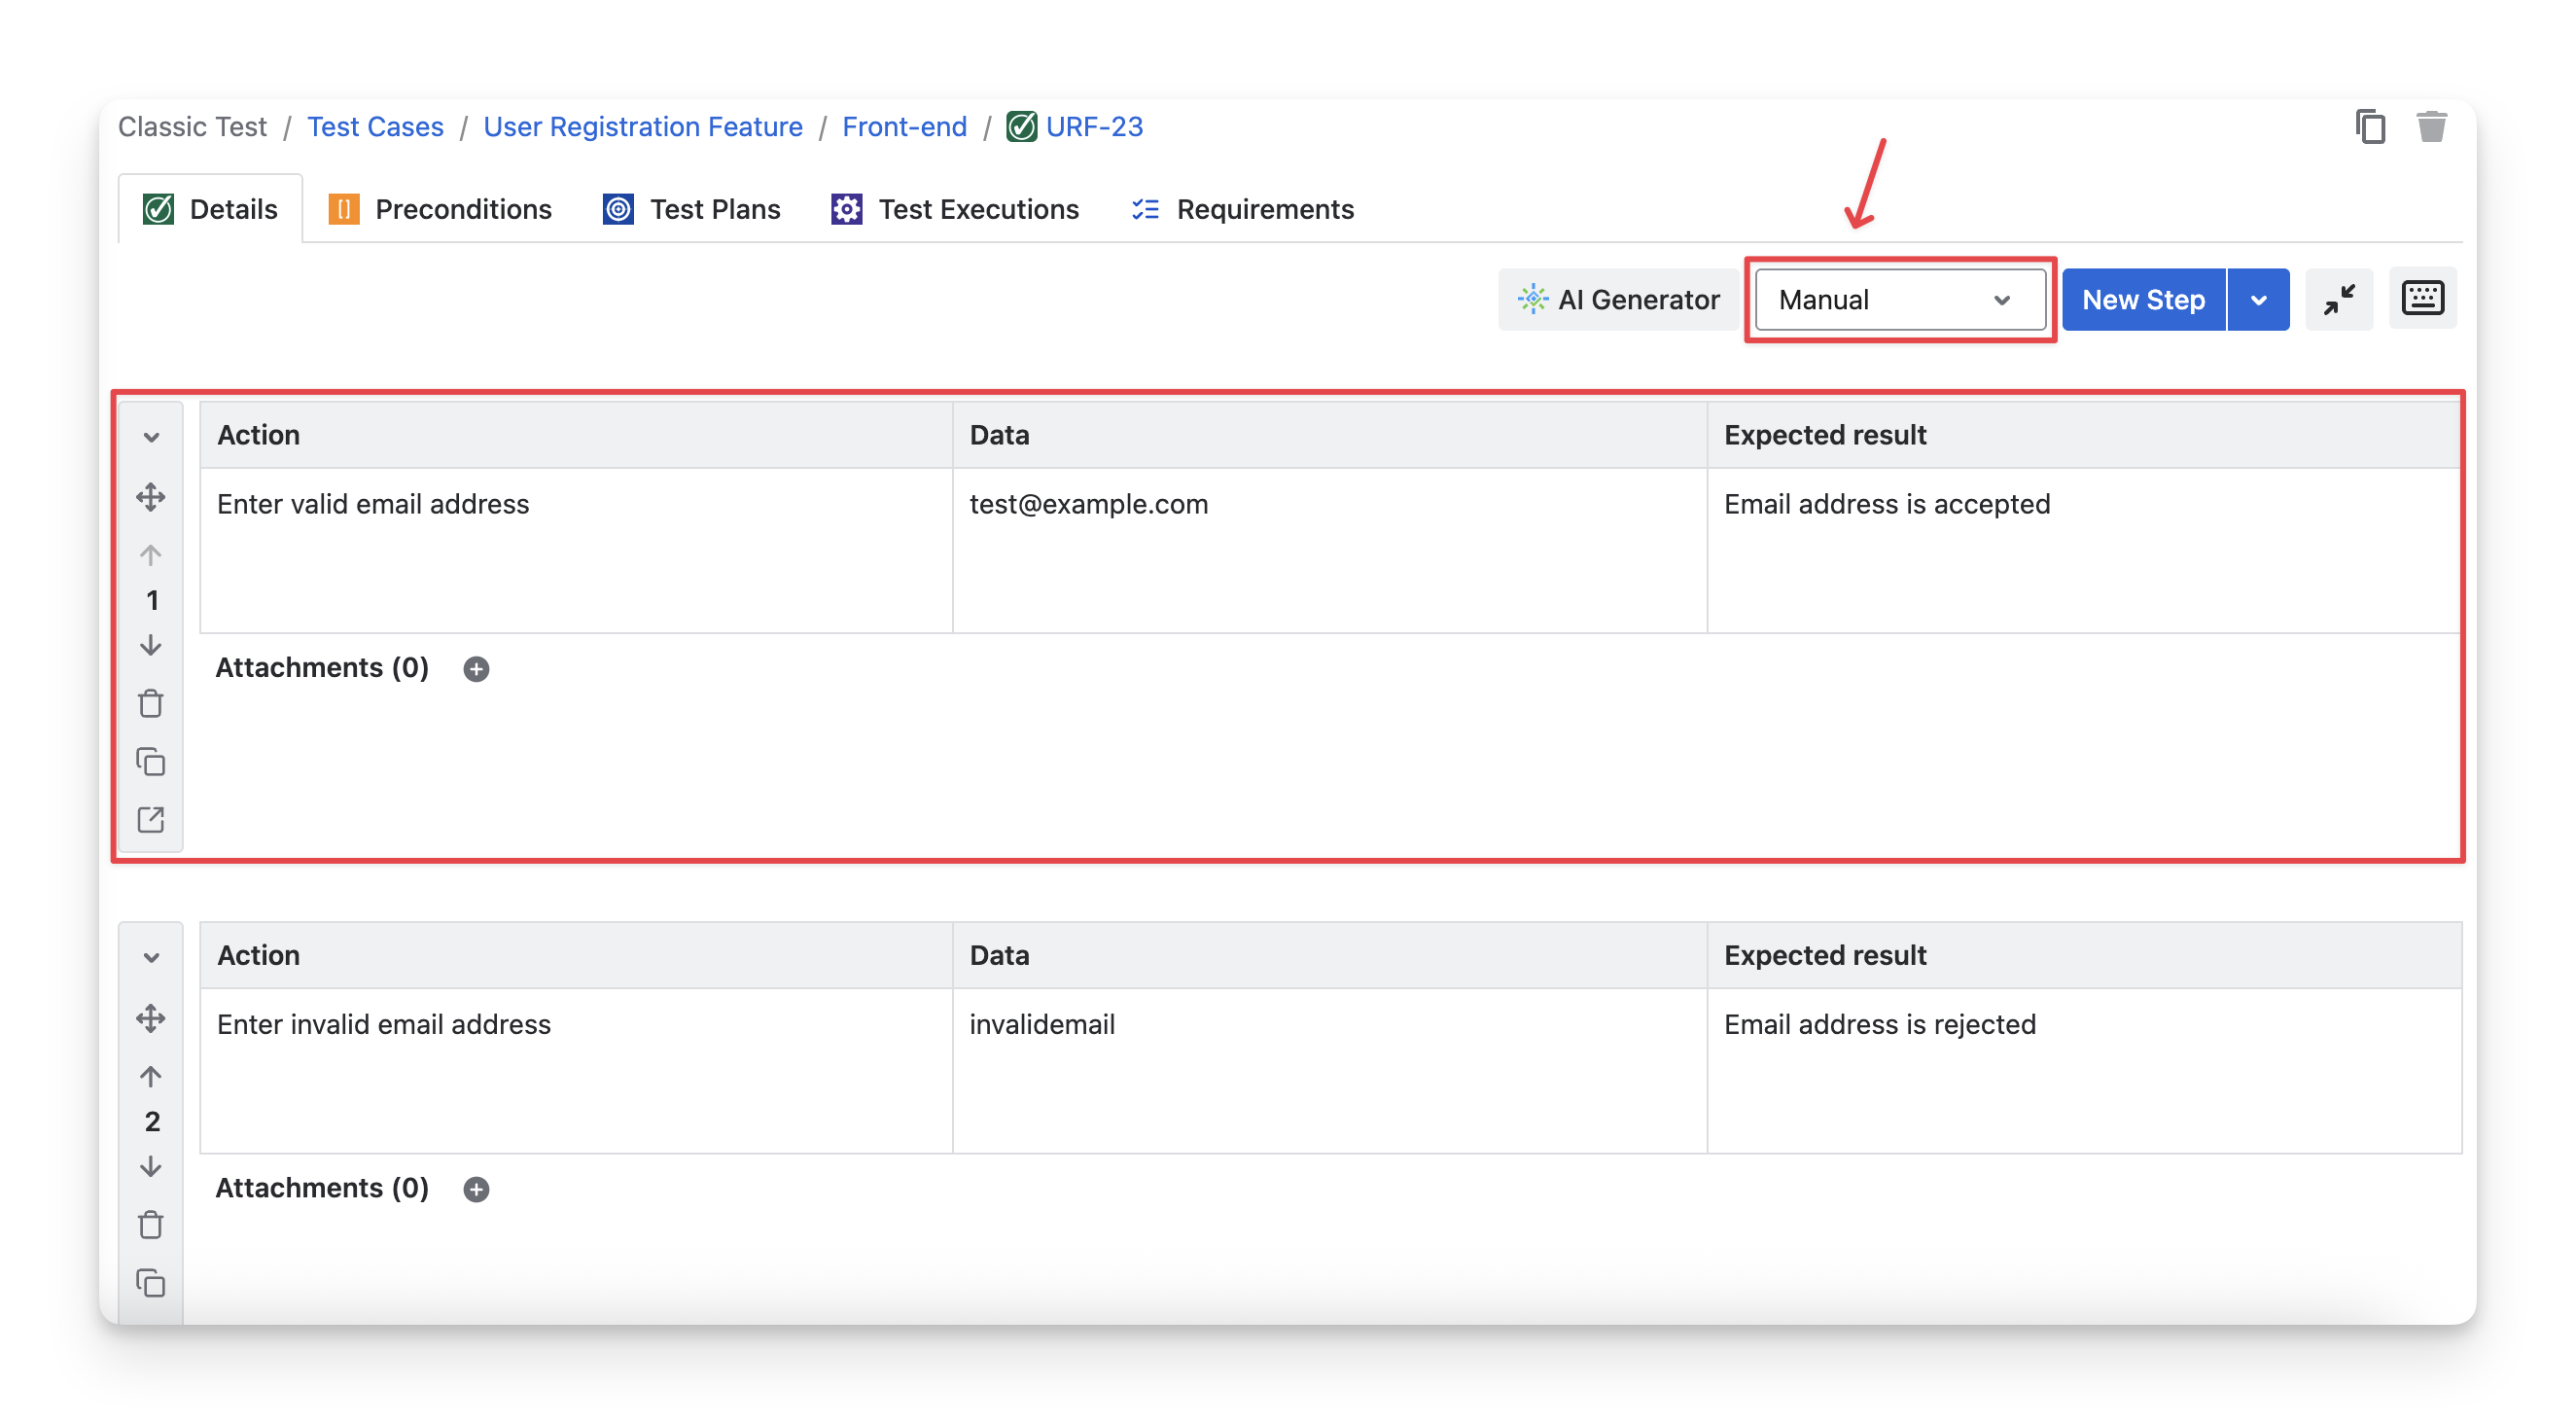Add attachment to step 1

[x=476, y=669]
